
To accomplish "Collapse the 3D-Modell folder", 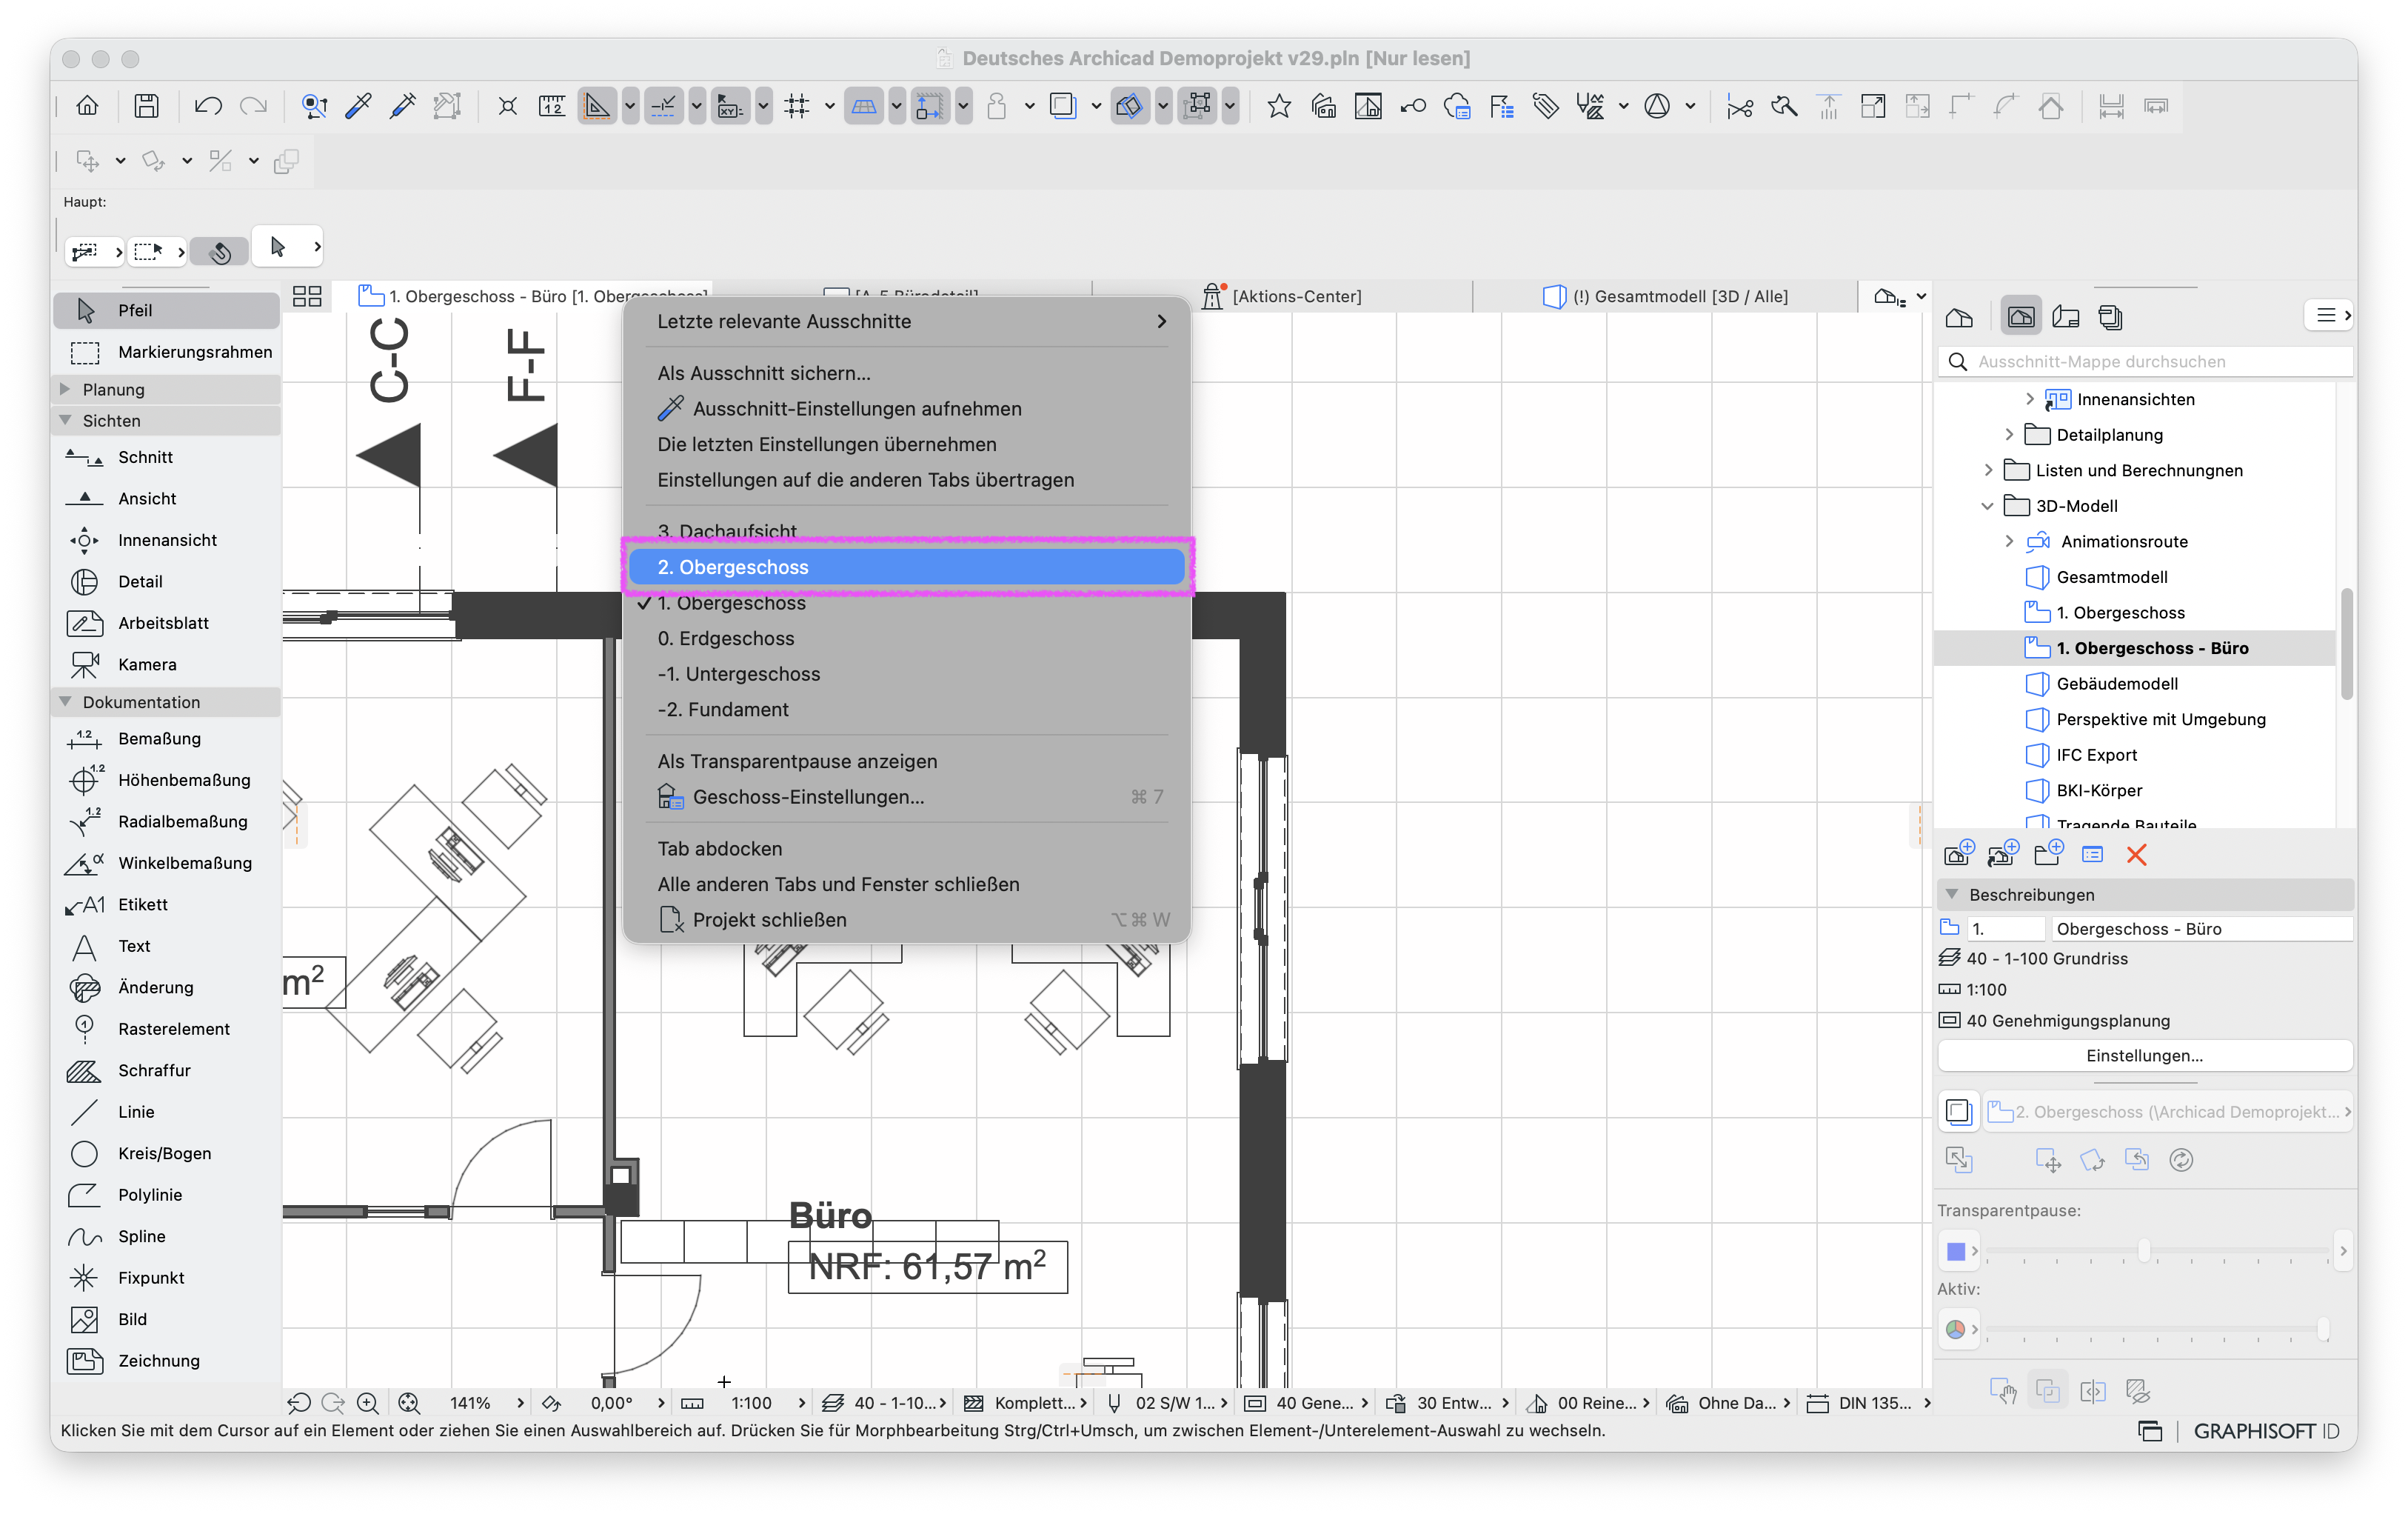I will tap(1987, 506).
